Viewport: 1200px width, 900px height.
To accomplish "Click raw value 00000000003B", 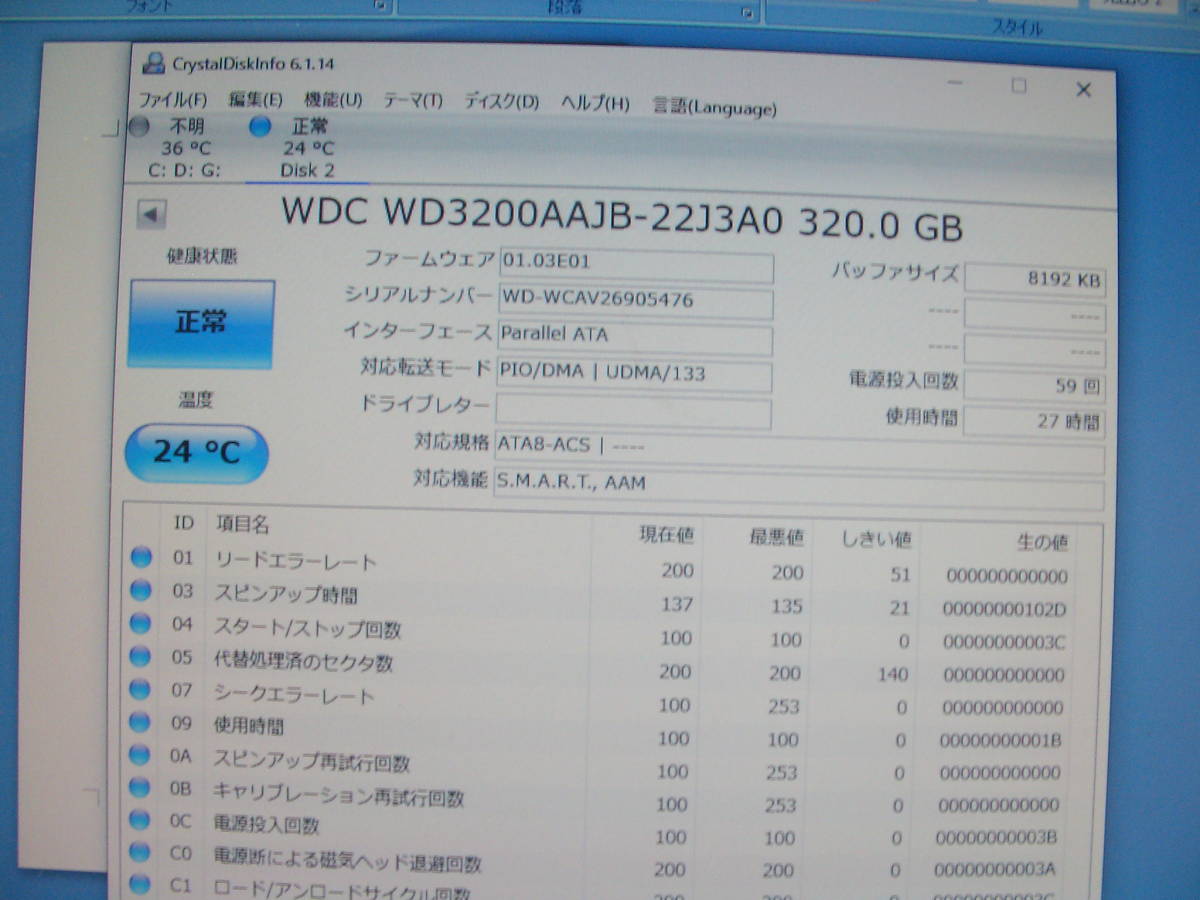I will click(996, 837).
